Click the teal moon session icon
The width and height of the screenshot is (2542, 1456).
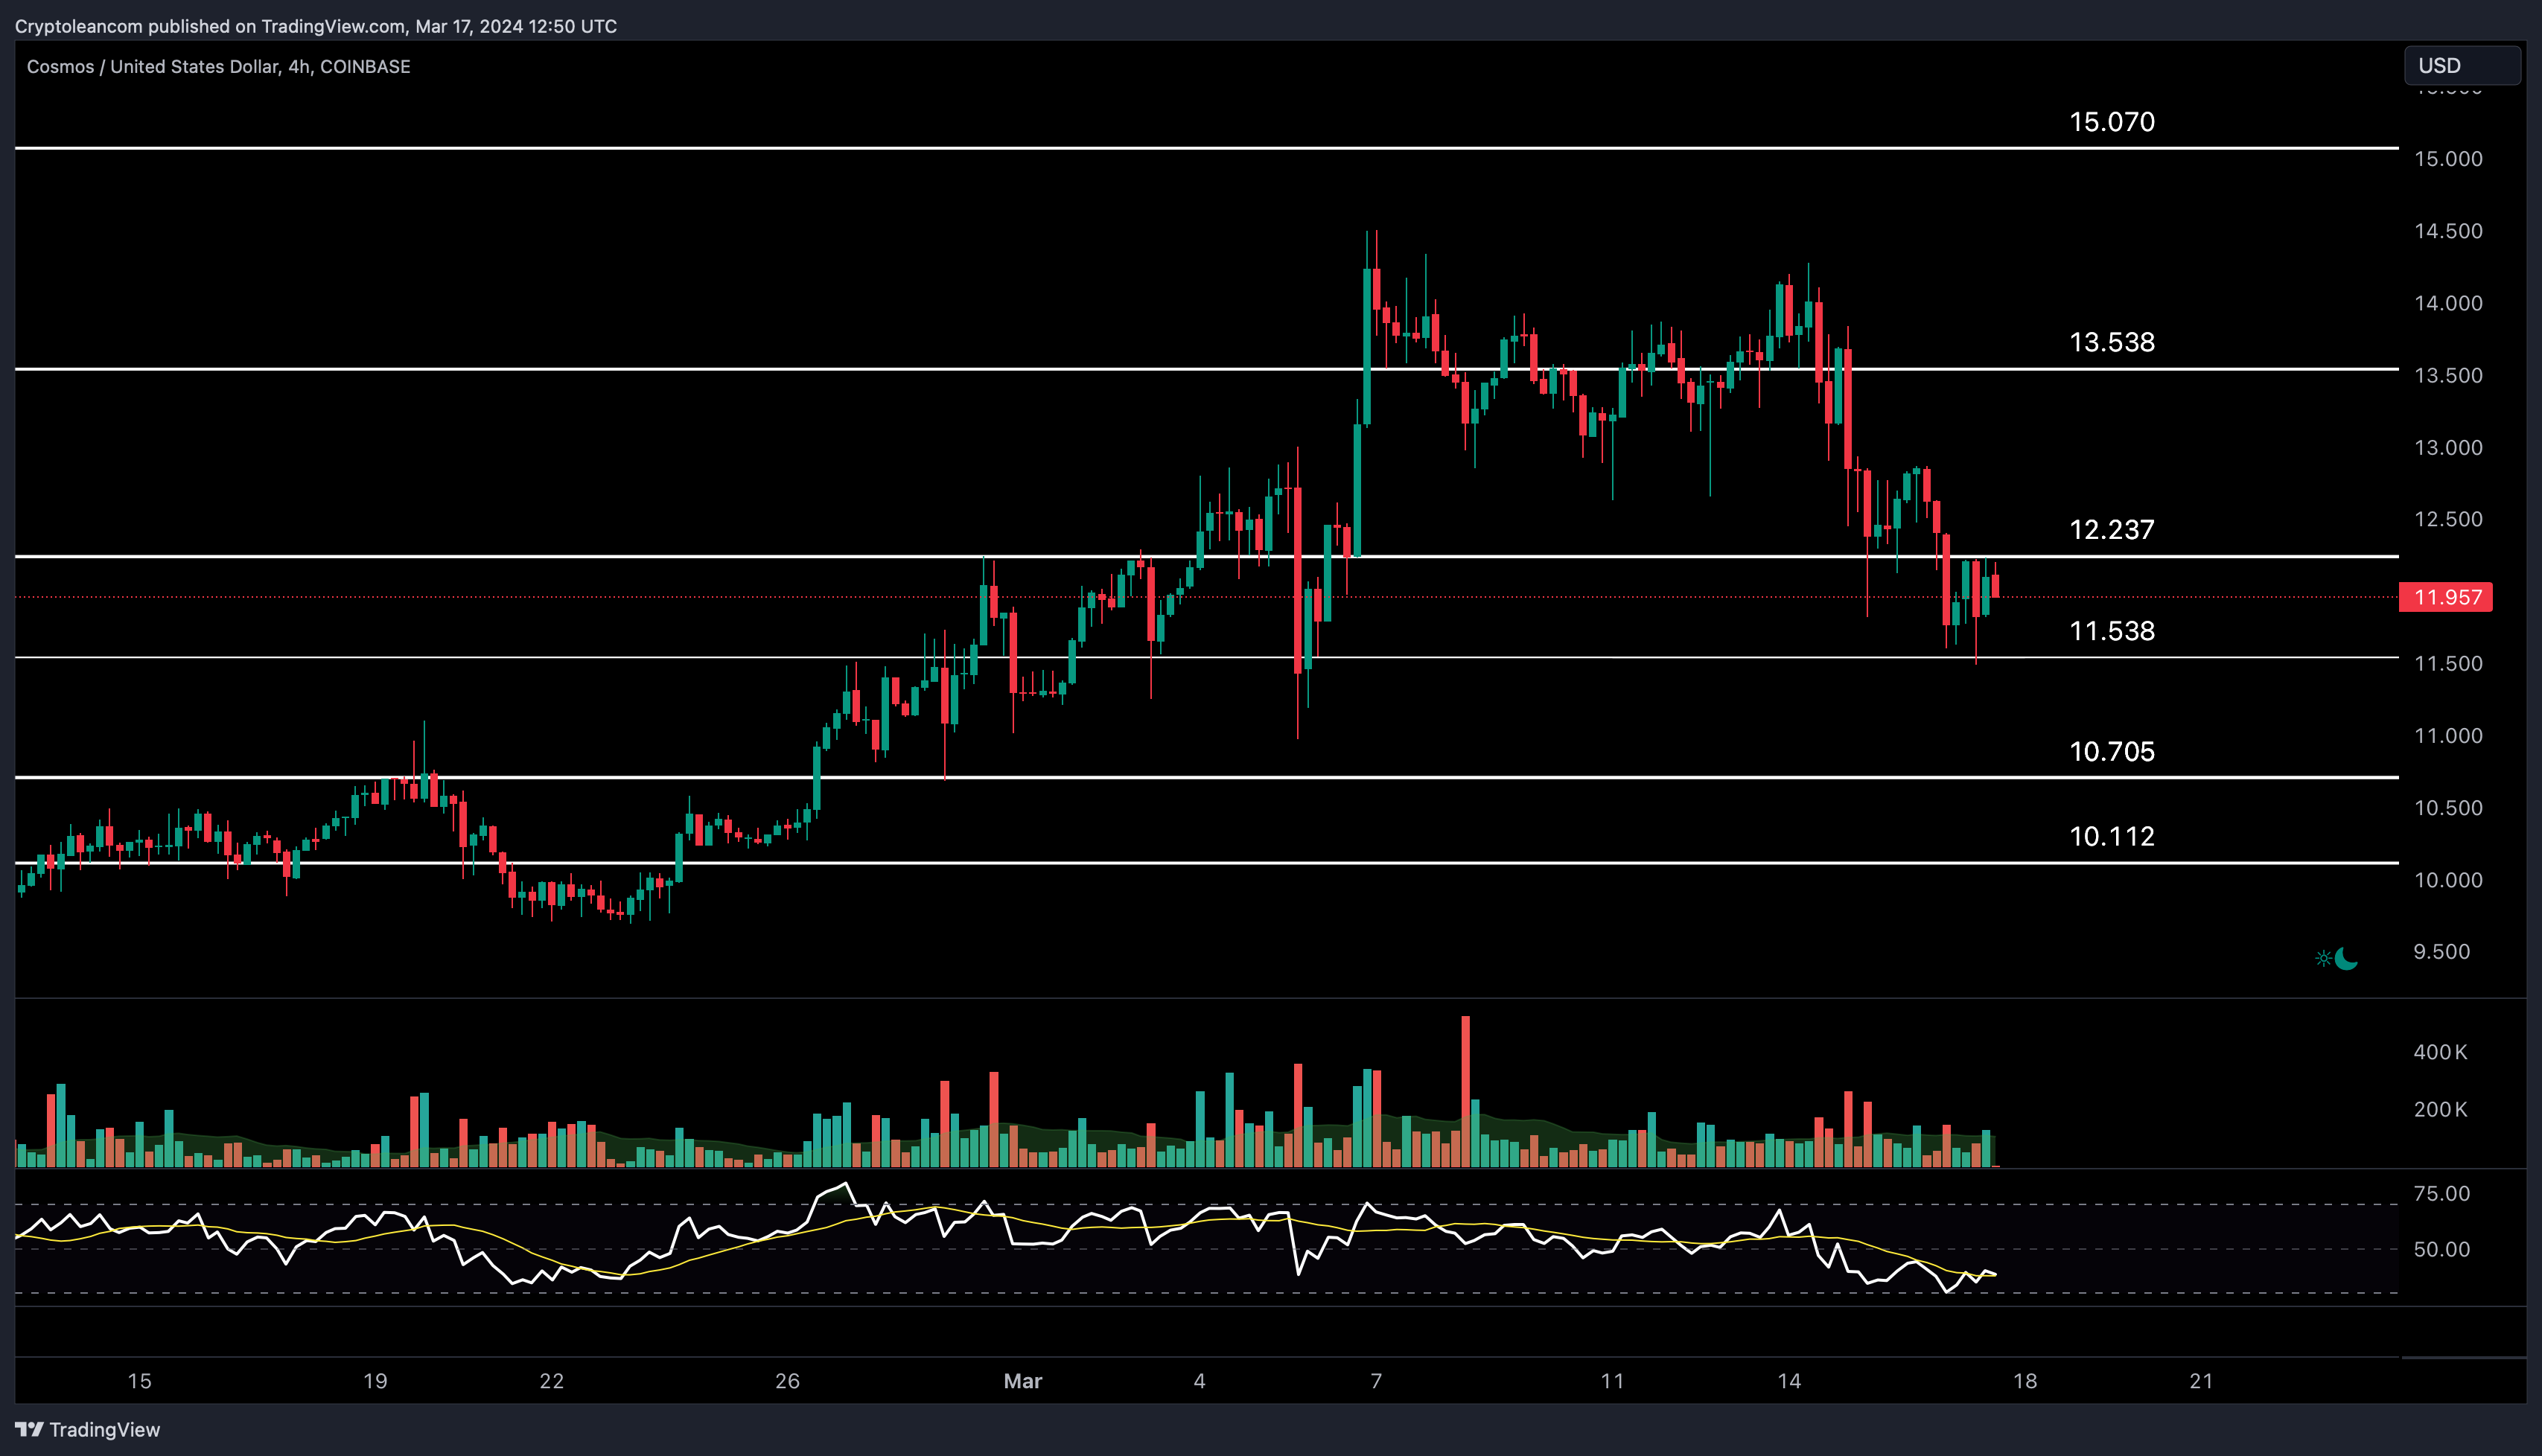pyautogui.click(x=2346, y=959)
